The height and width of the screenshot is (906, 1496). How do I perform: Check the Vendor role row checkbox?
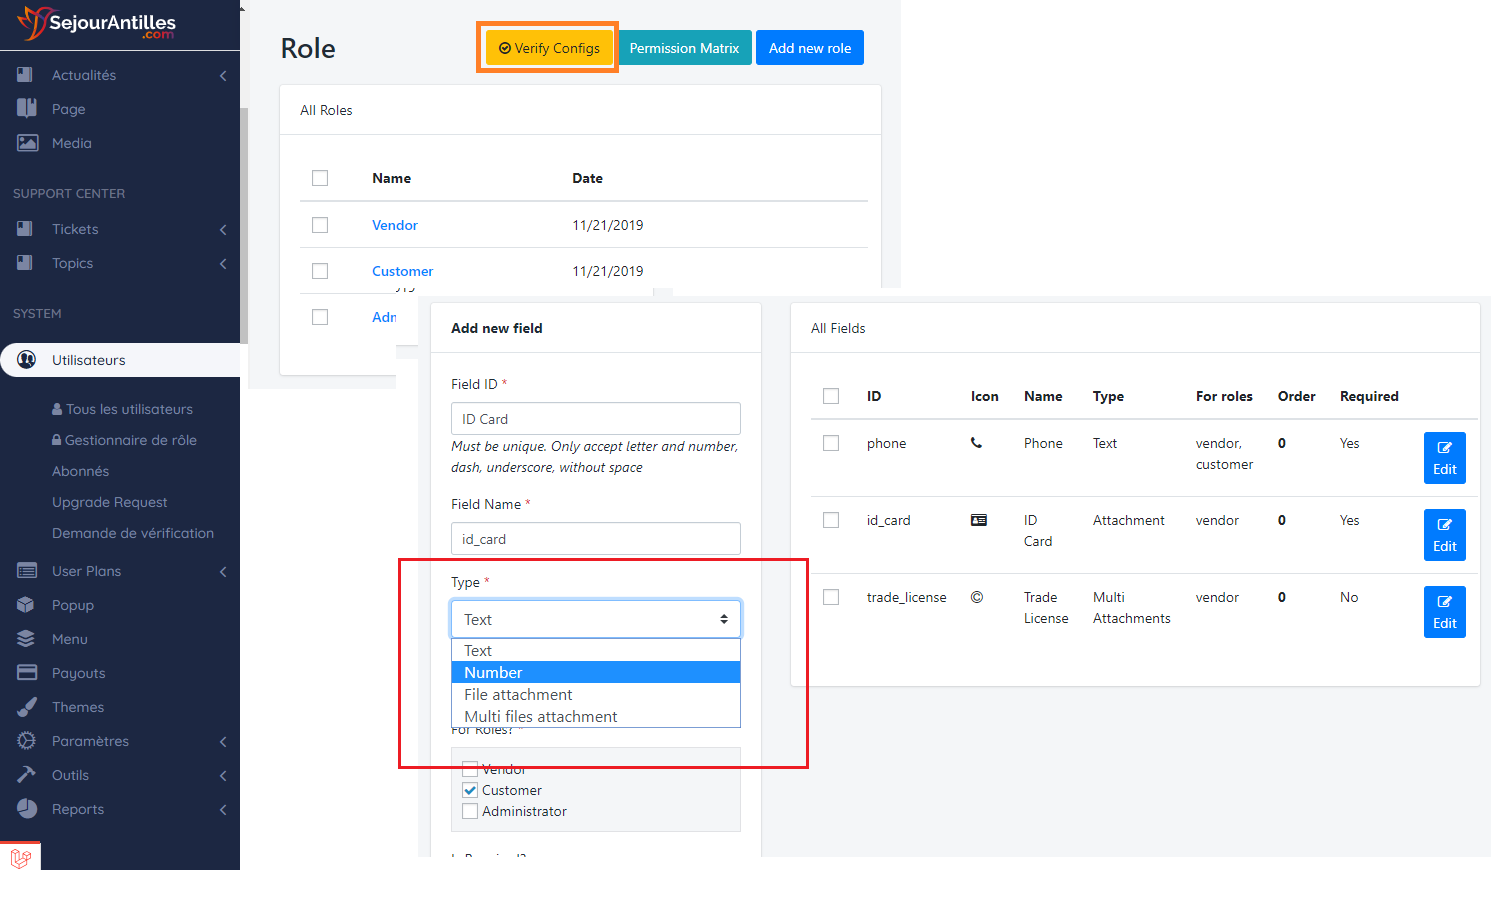(x=320, y=225)
